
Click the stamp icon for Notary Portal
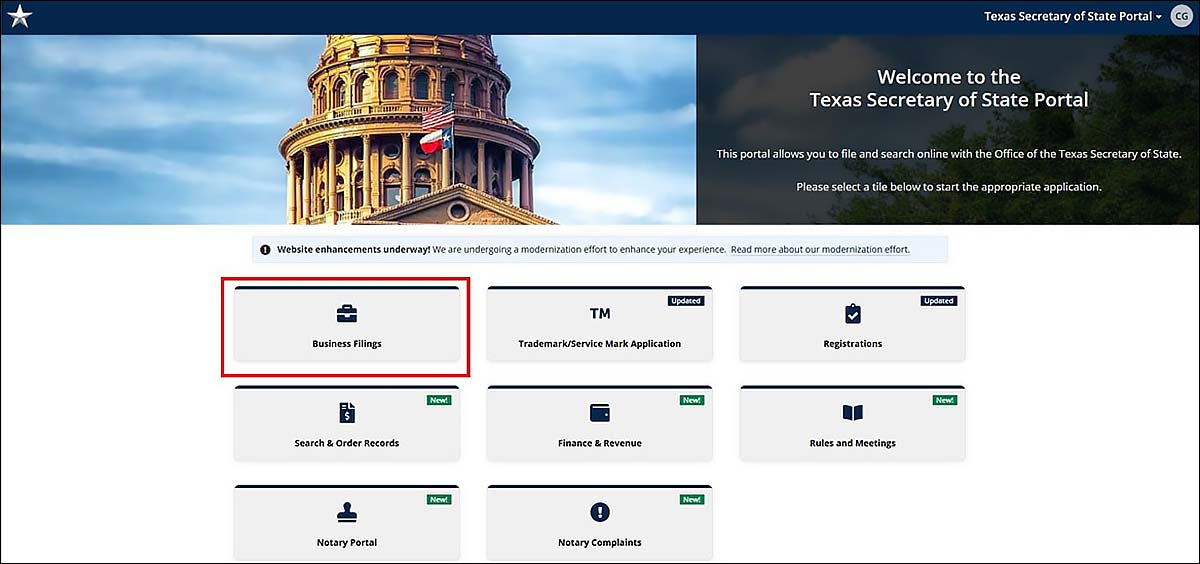[x=347, y=512]
